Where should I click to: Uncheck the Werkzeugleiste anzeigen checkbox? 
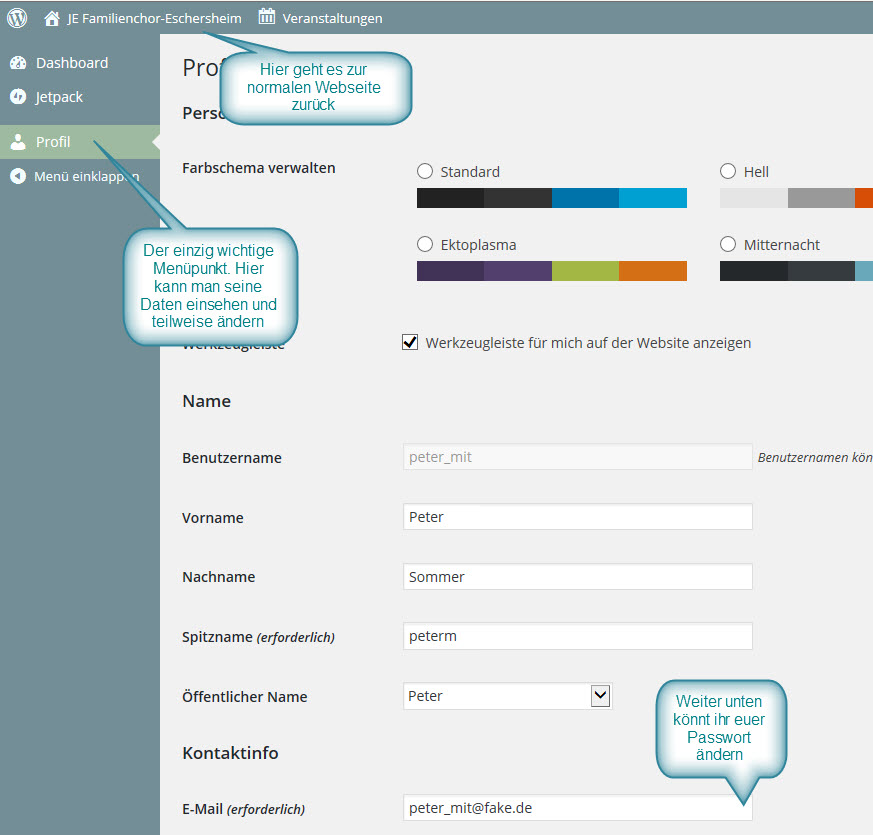(410, 342)
